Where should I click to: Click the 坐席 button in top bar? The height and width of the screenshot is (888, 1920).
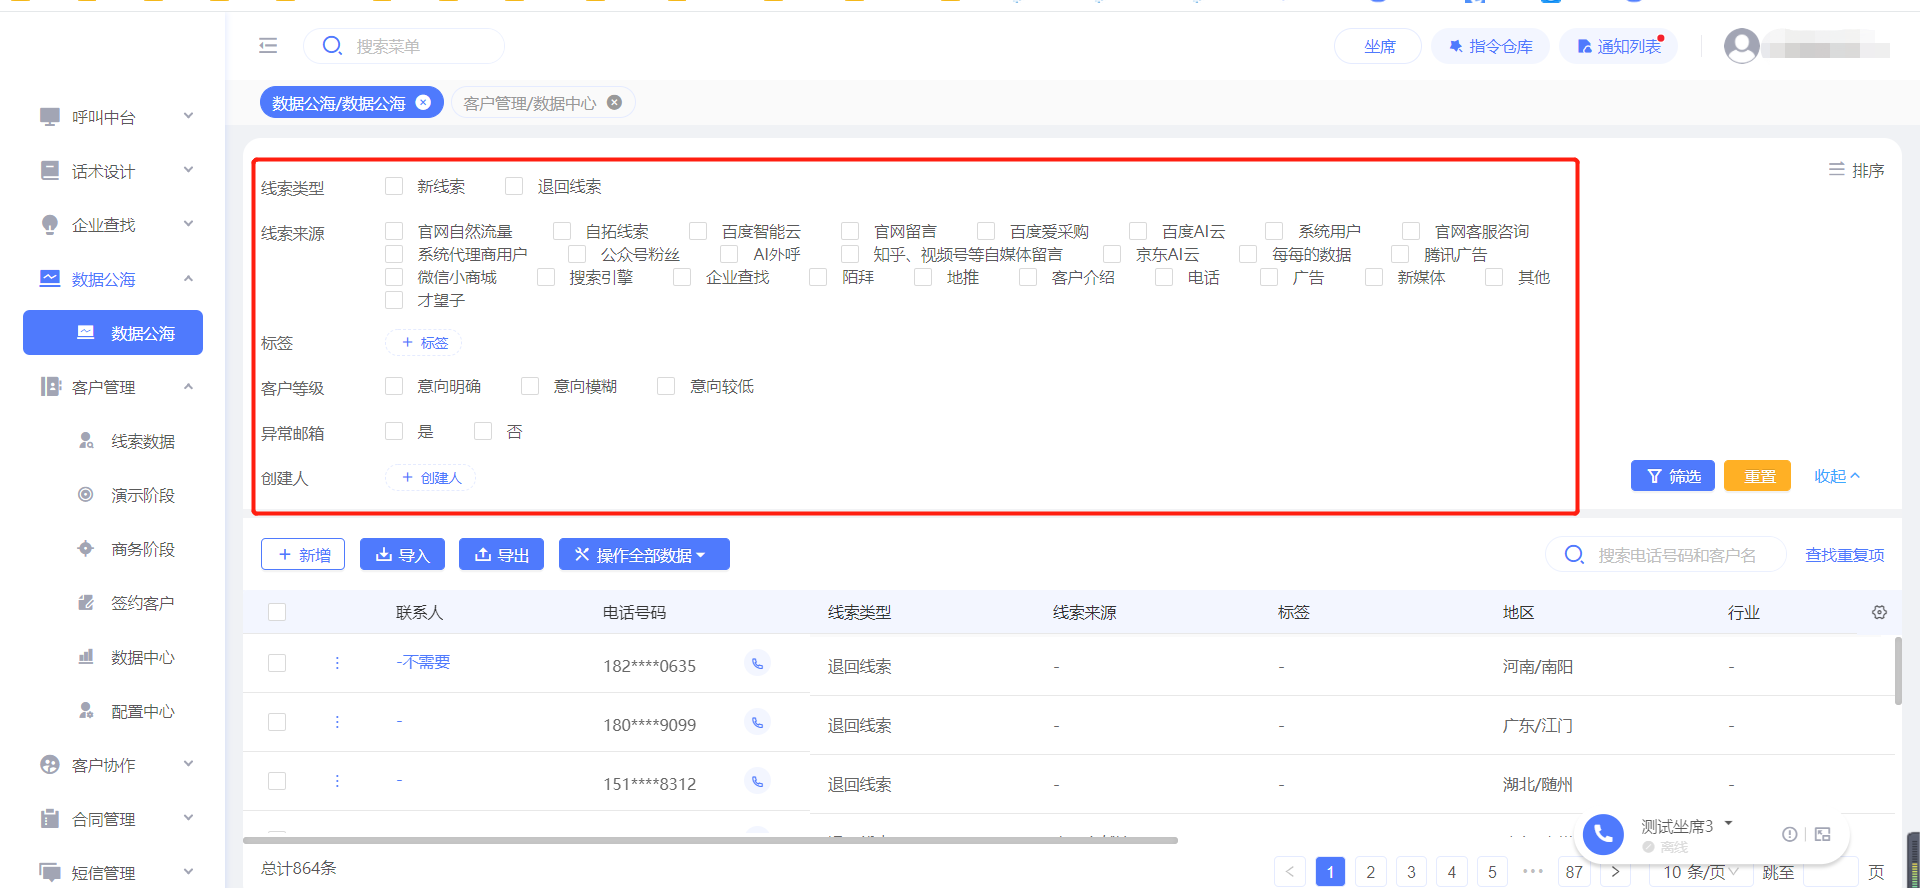pos(1378,46)
